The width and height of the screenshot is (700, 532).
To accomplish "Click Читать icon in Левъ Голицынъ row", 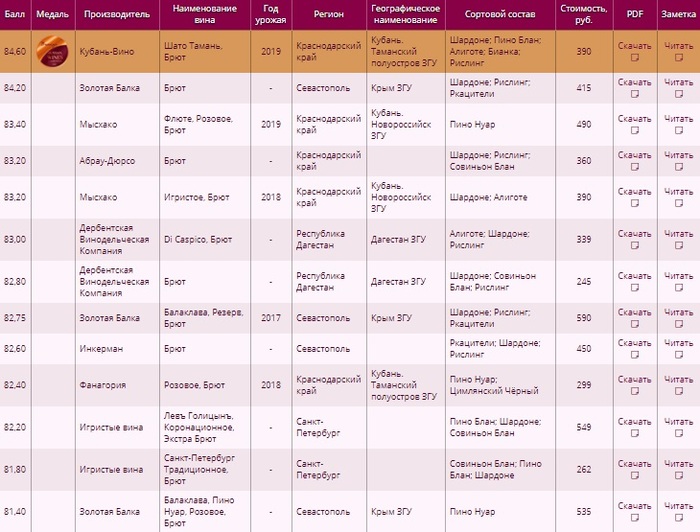I will [679, 433].
